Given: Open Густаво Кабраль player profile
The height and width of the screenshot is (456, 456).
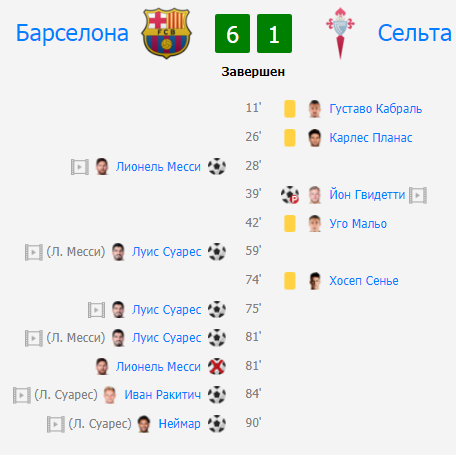Looking at the screenshot, I should (376, 109).
